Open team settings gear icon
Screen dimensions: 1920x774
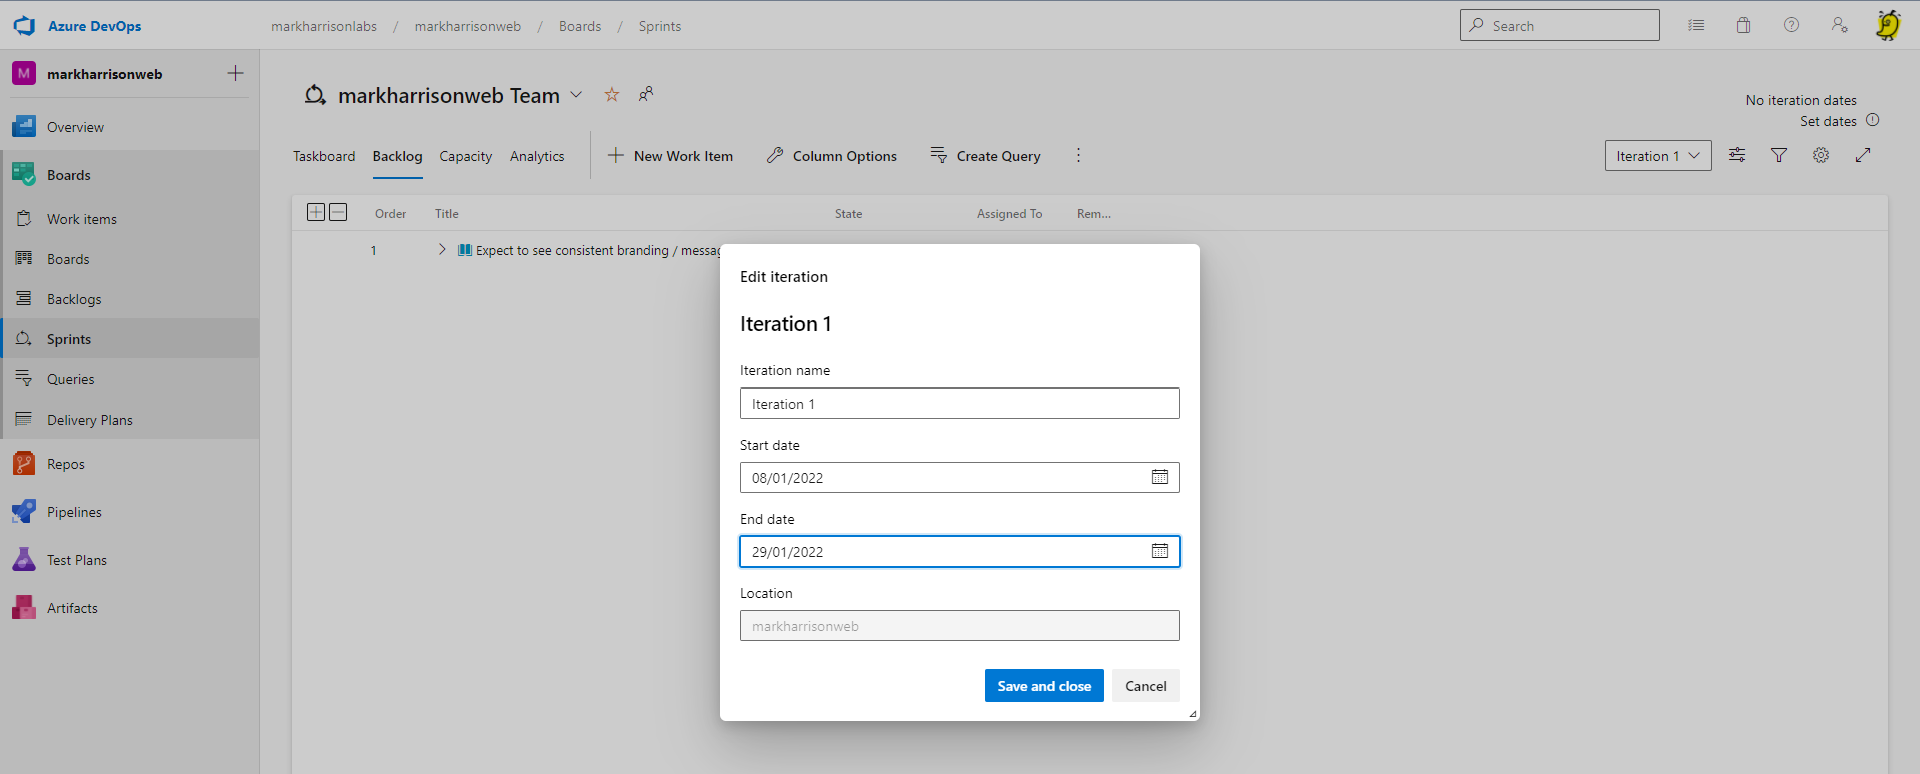point(1821,155)
